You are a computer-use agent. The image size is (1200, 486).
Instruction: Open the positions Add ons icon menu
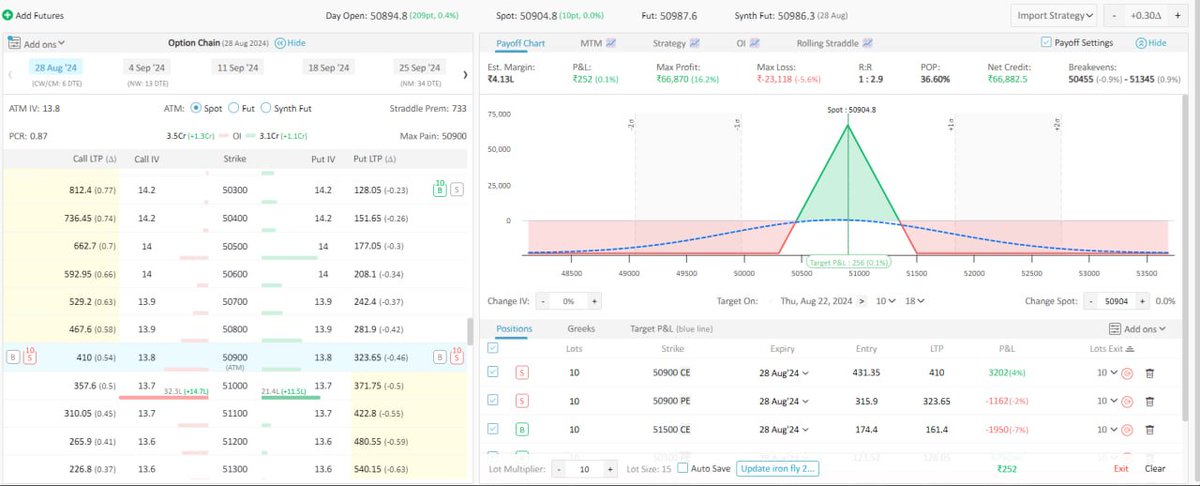coord(1114,328)
